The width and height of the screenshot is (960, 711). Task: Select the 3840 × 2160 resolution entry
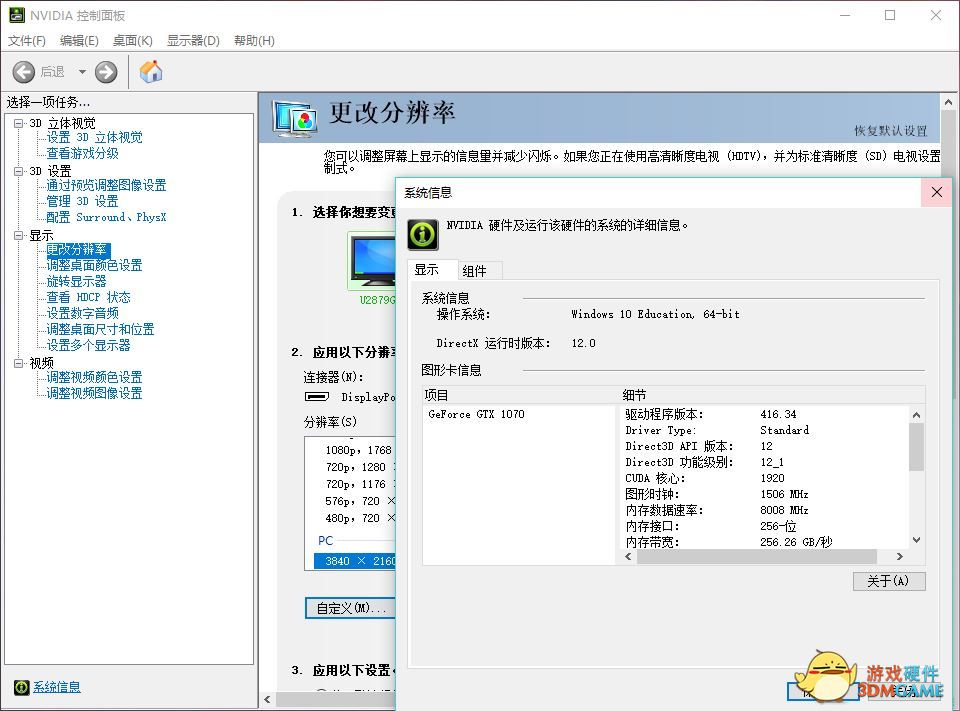click(x=355, y=561)
